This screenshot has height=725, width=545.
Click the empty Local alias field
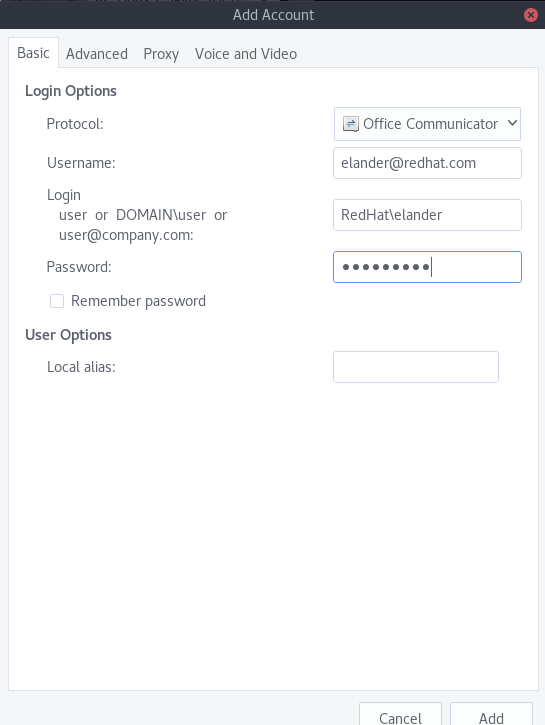[416, 367]
